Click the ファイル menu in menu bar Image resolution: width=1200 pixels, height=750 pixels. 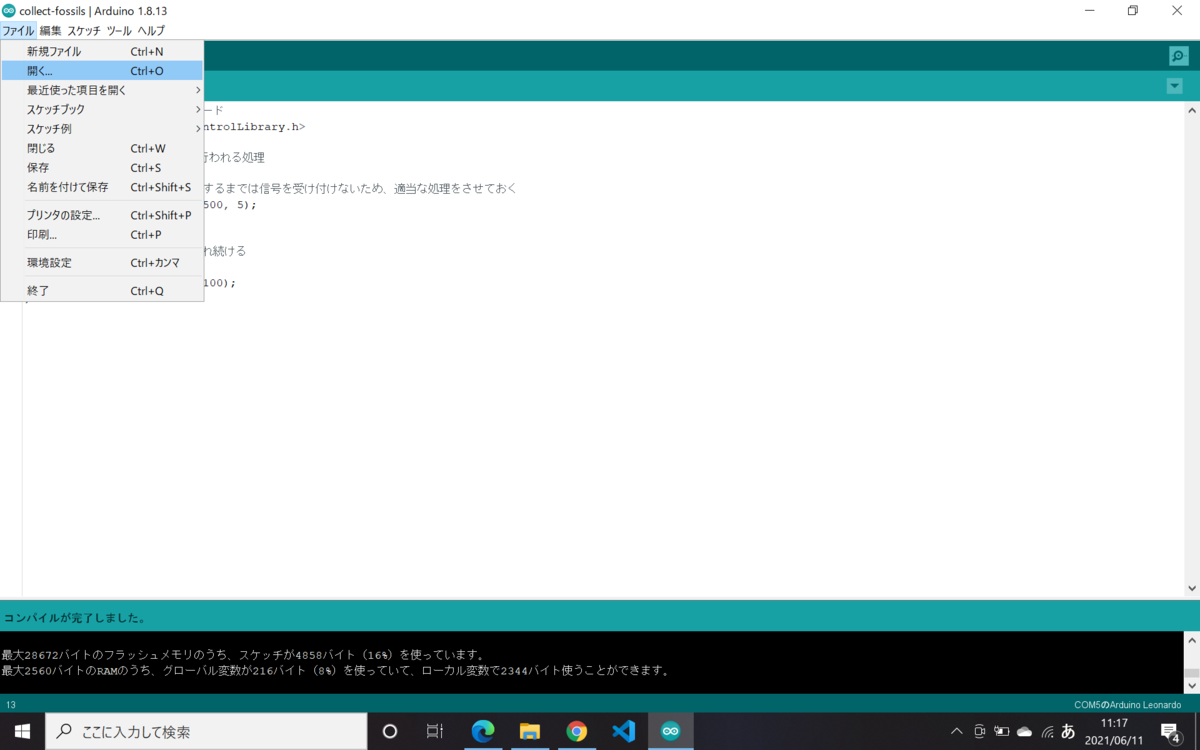[18, 31]
